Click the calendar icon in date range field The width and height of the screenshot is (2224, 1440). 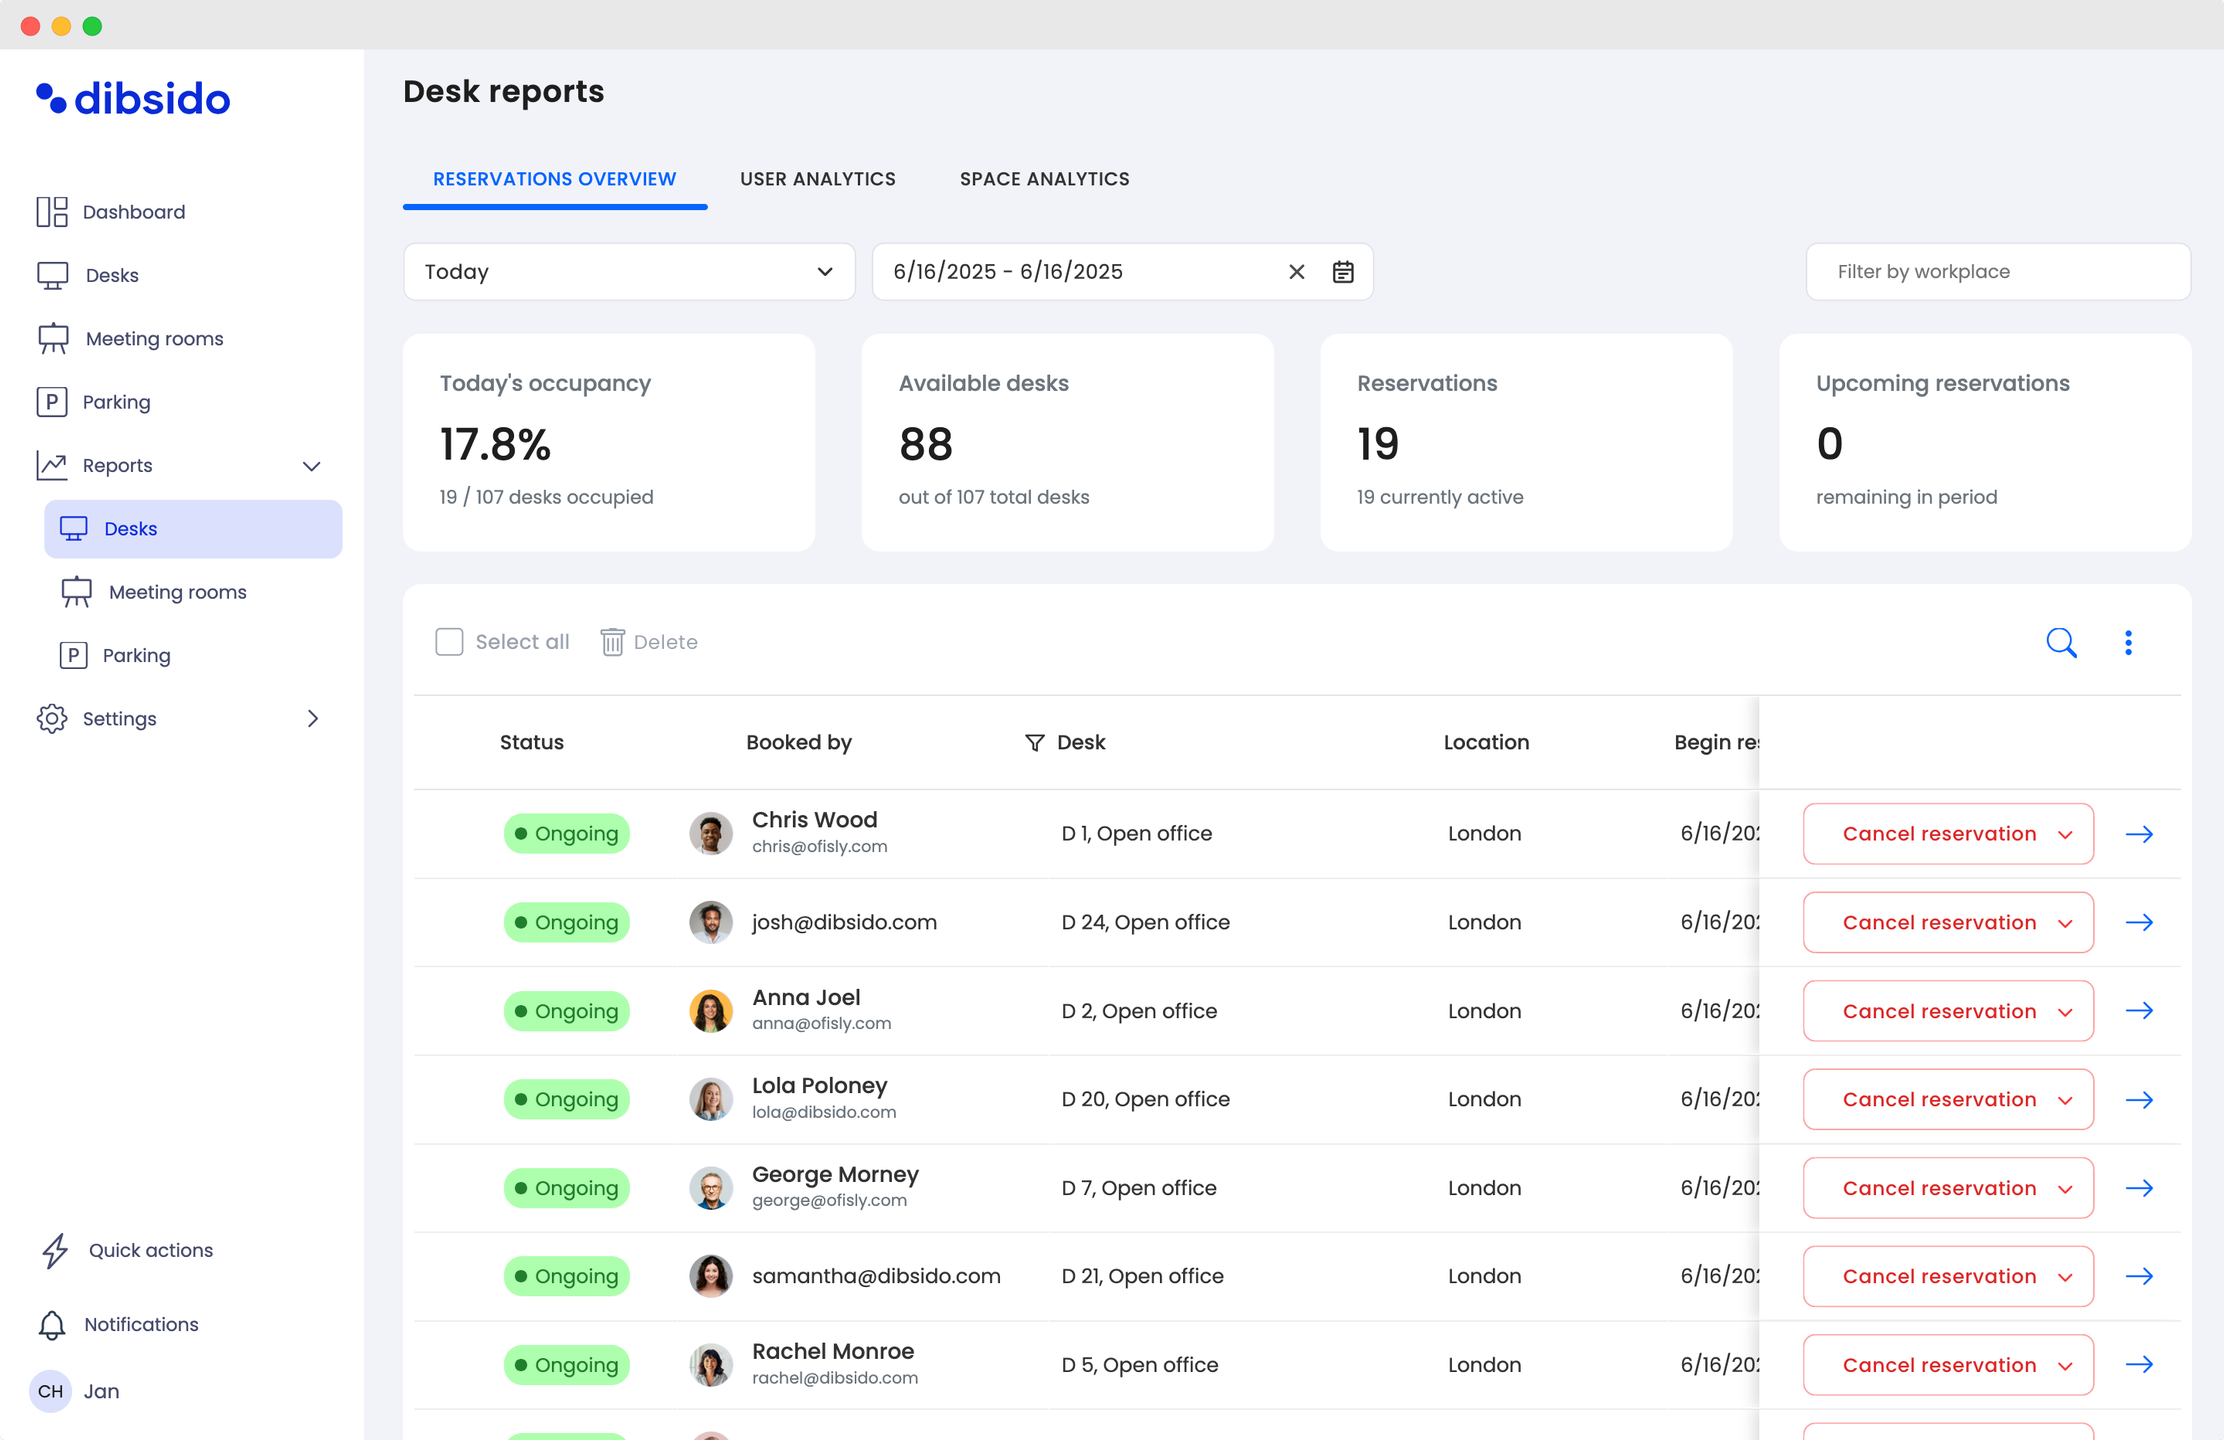point(1343,272)
